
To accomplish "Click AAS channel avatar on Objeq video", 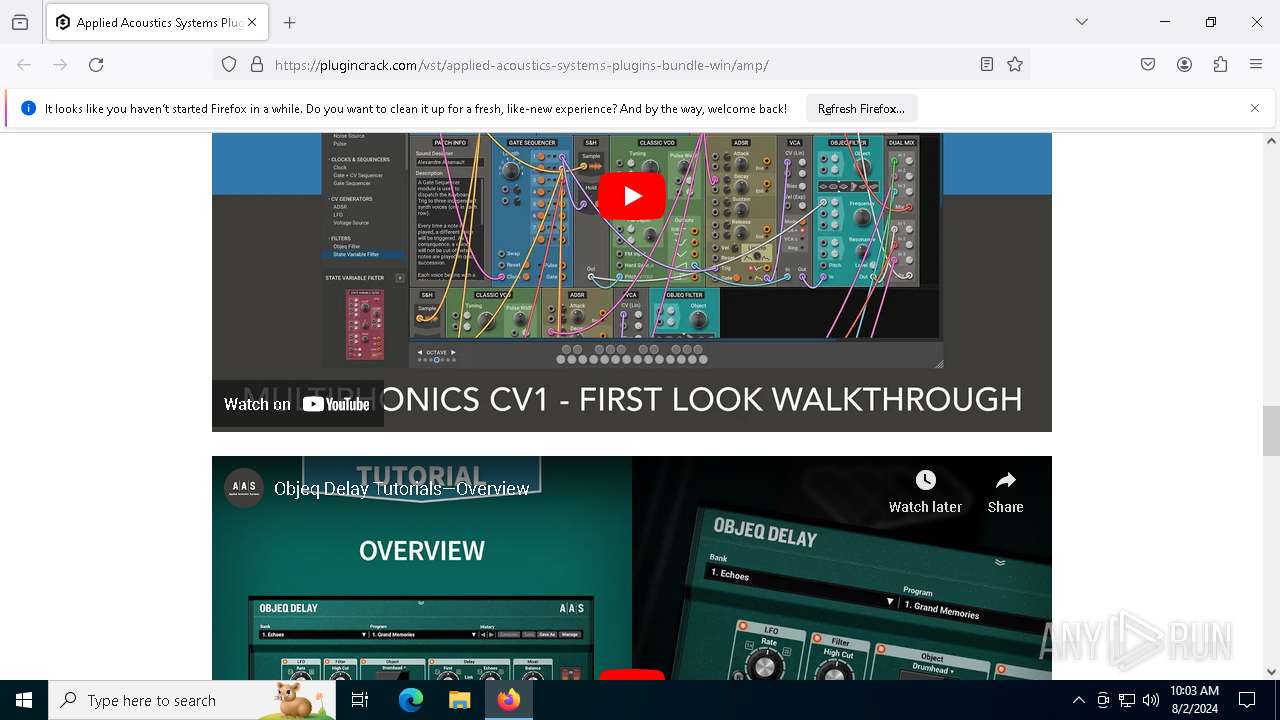I will tap(244, 488).
